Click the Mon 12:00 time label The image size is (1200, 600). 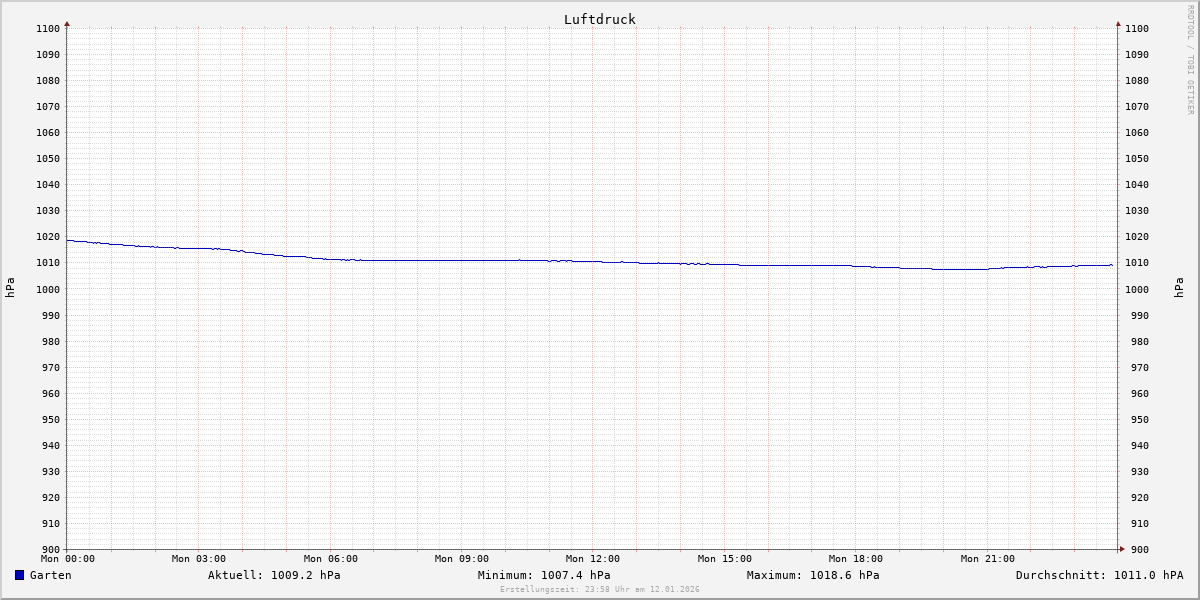593,559
